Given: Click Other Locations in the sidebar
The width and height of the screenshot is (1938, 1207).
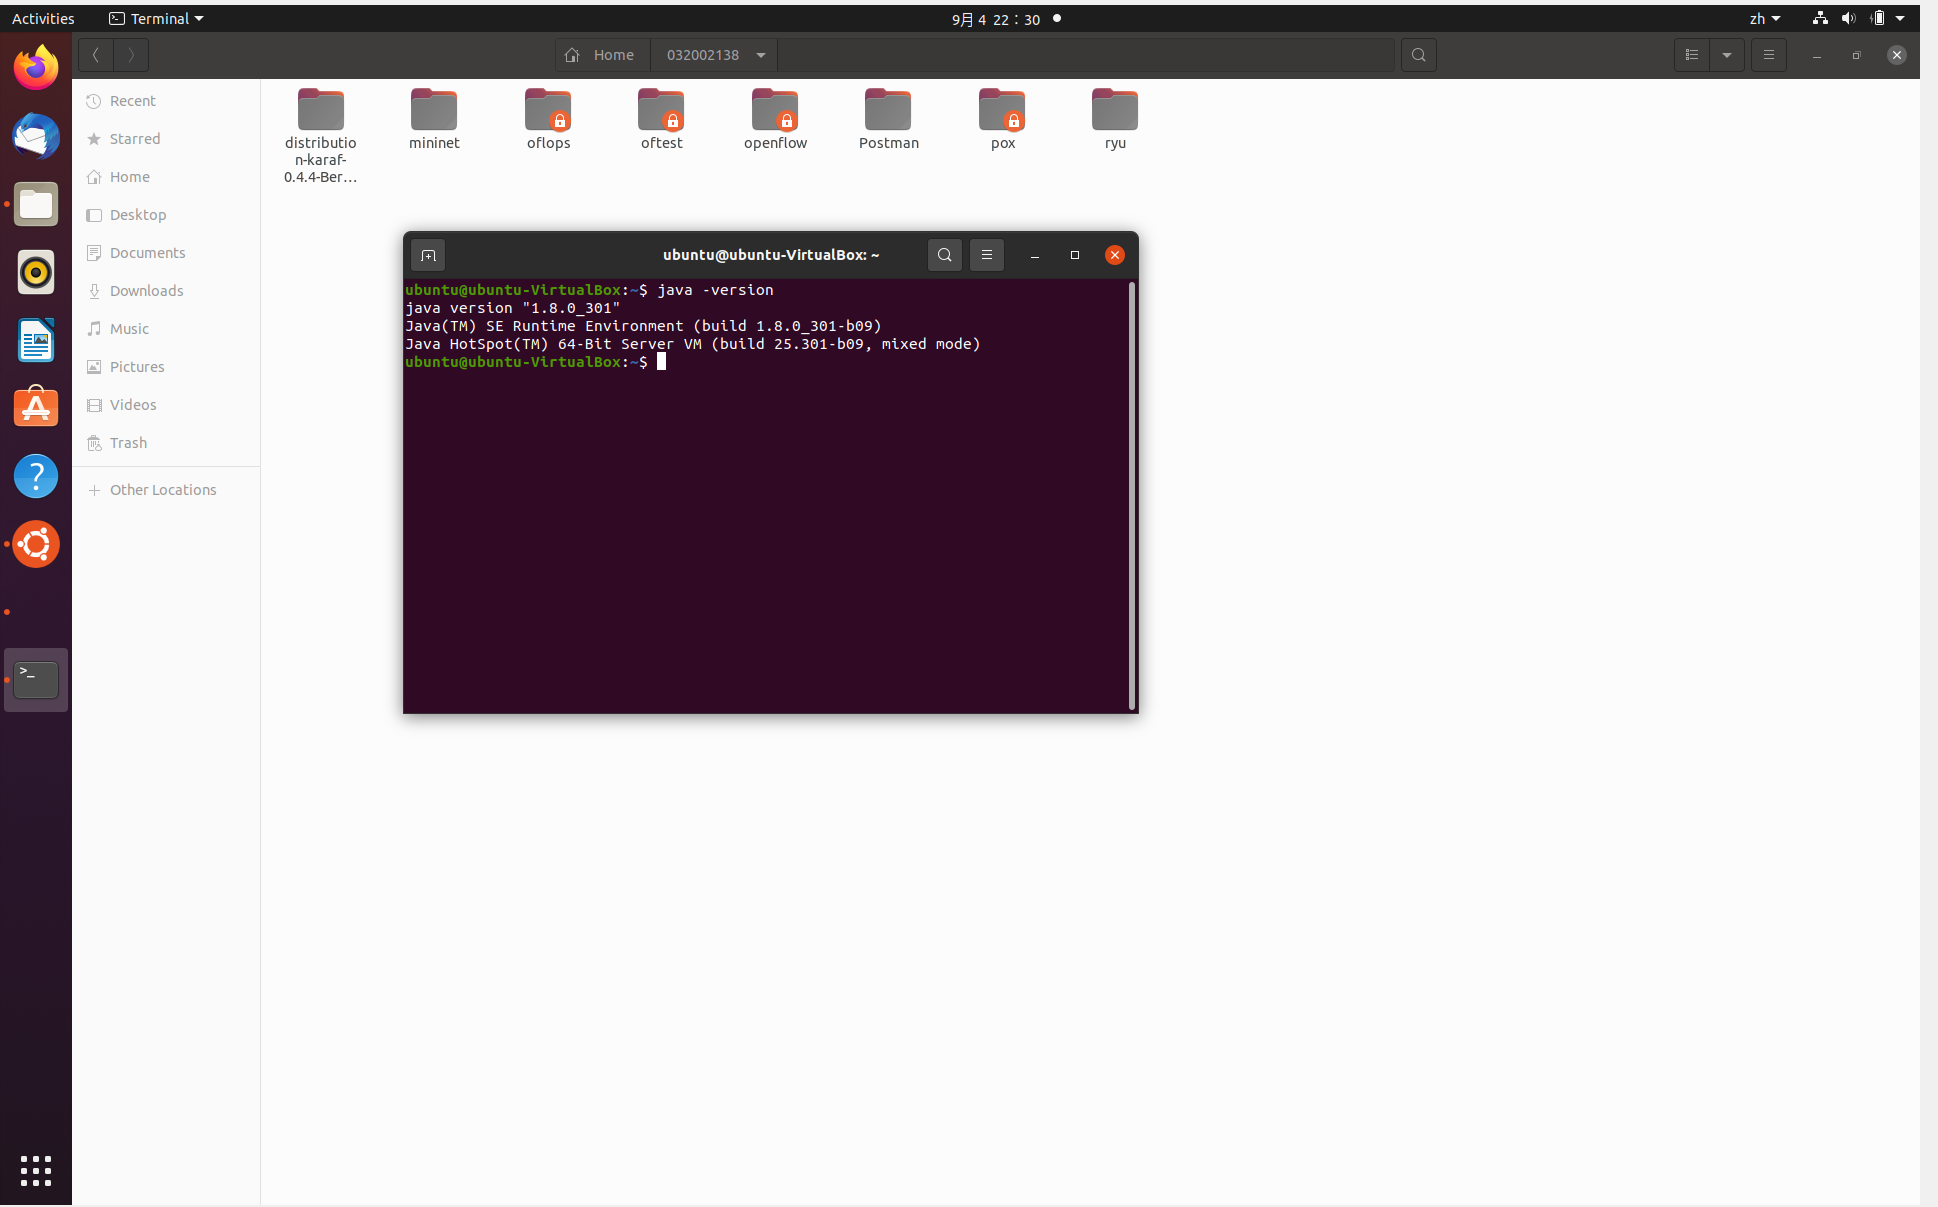Looking at the screenshot, I should pyautogui.click(x=163, y=490).
